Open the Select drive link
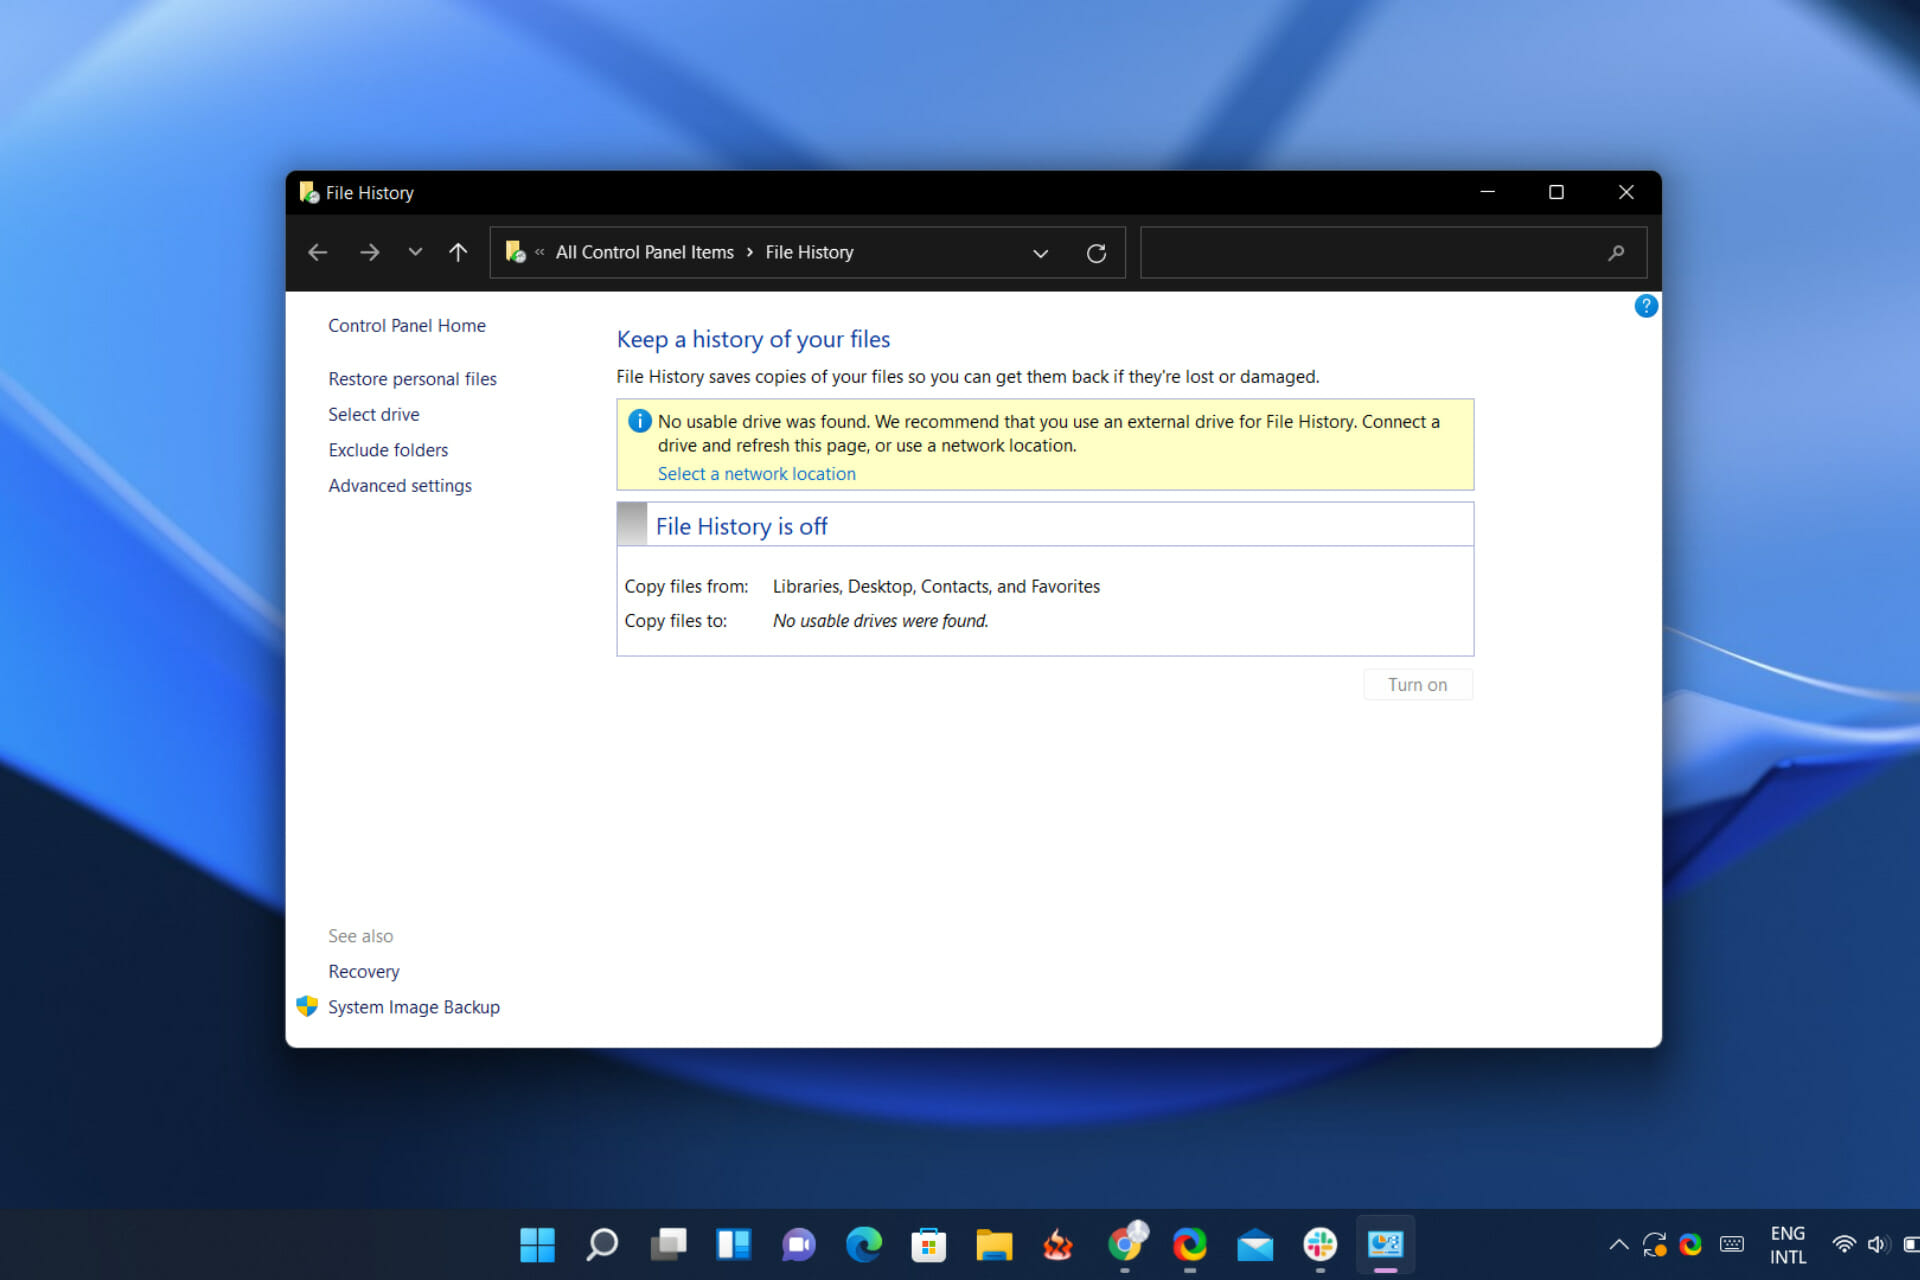The image size is (1920, 1280). pyautogui.click(x=374, y=414)
